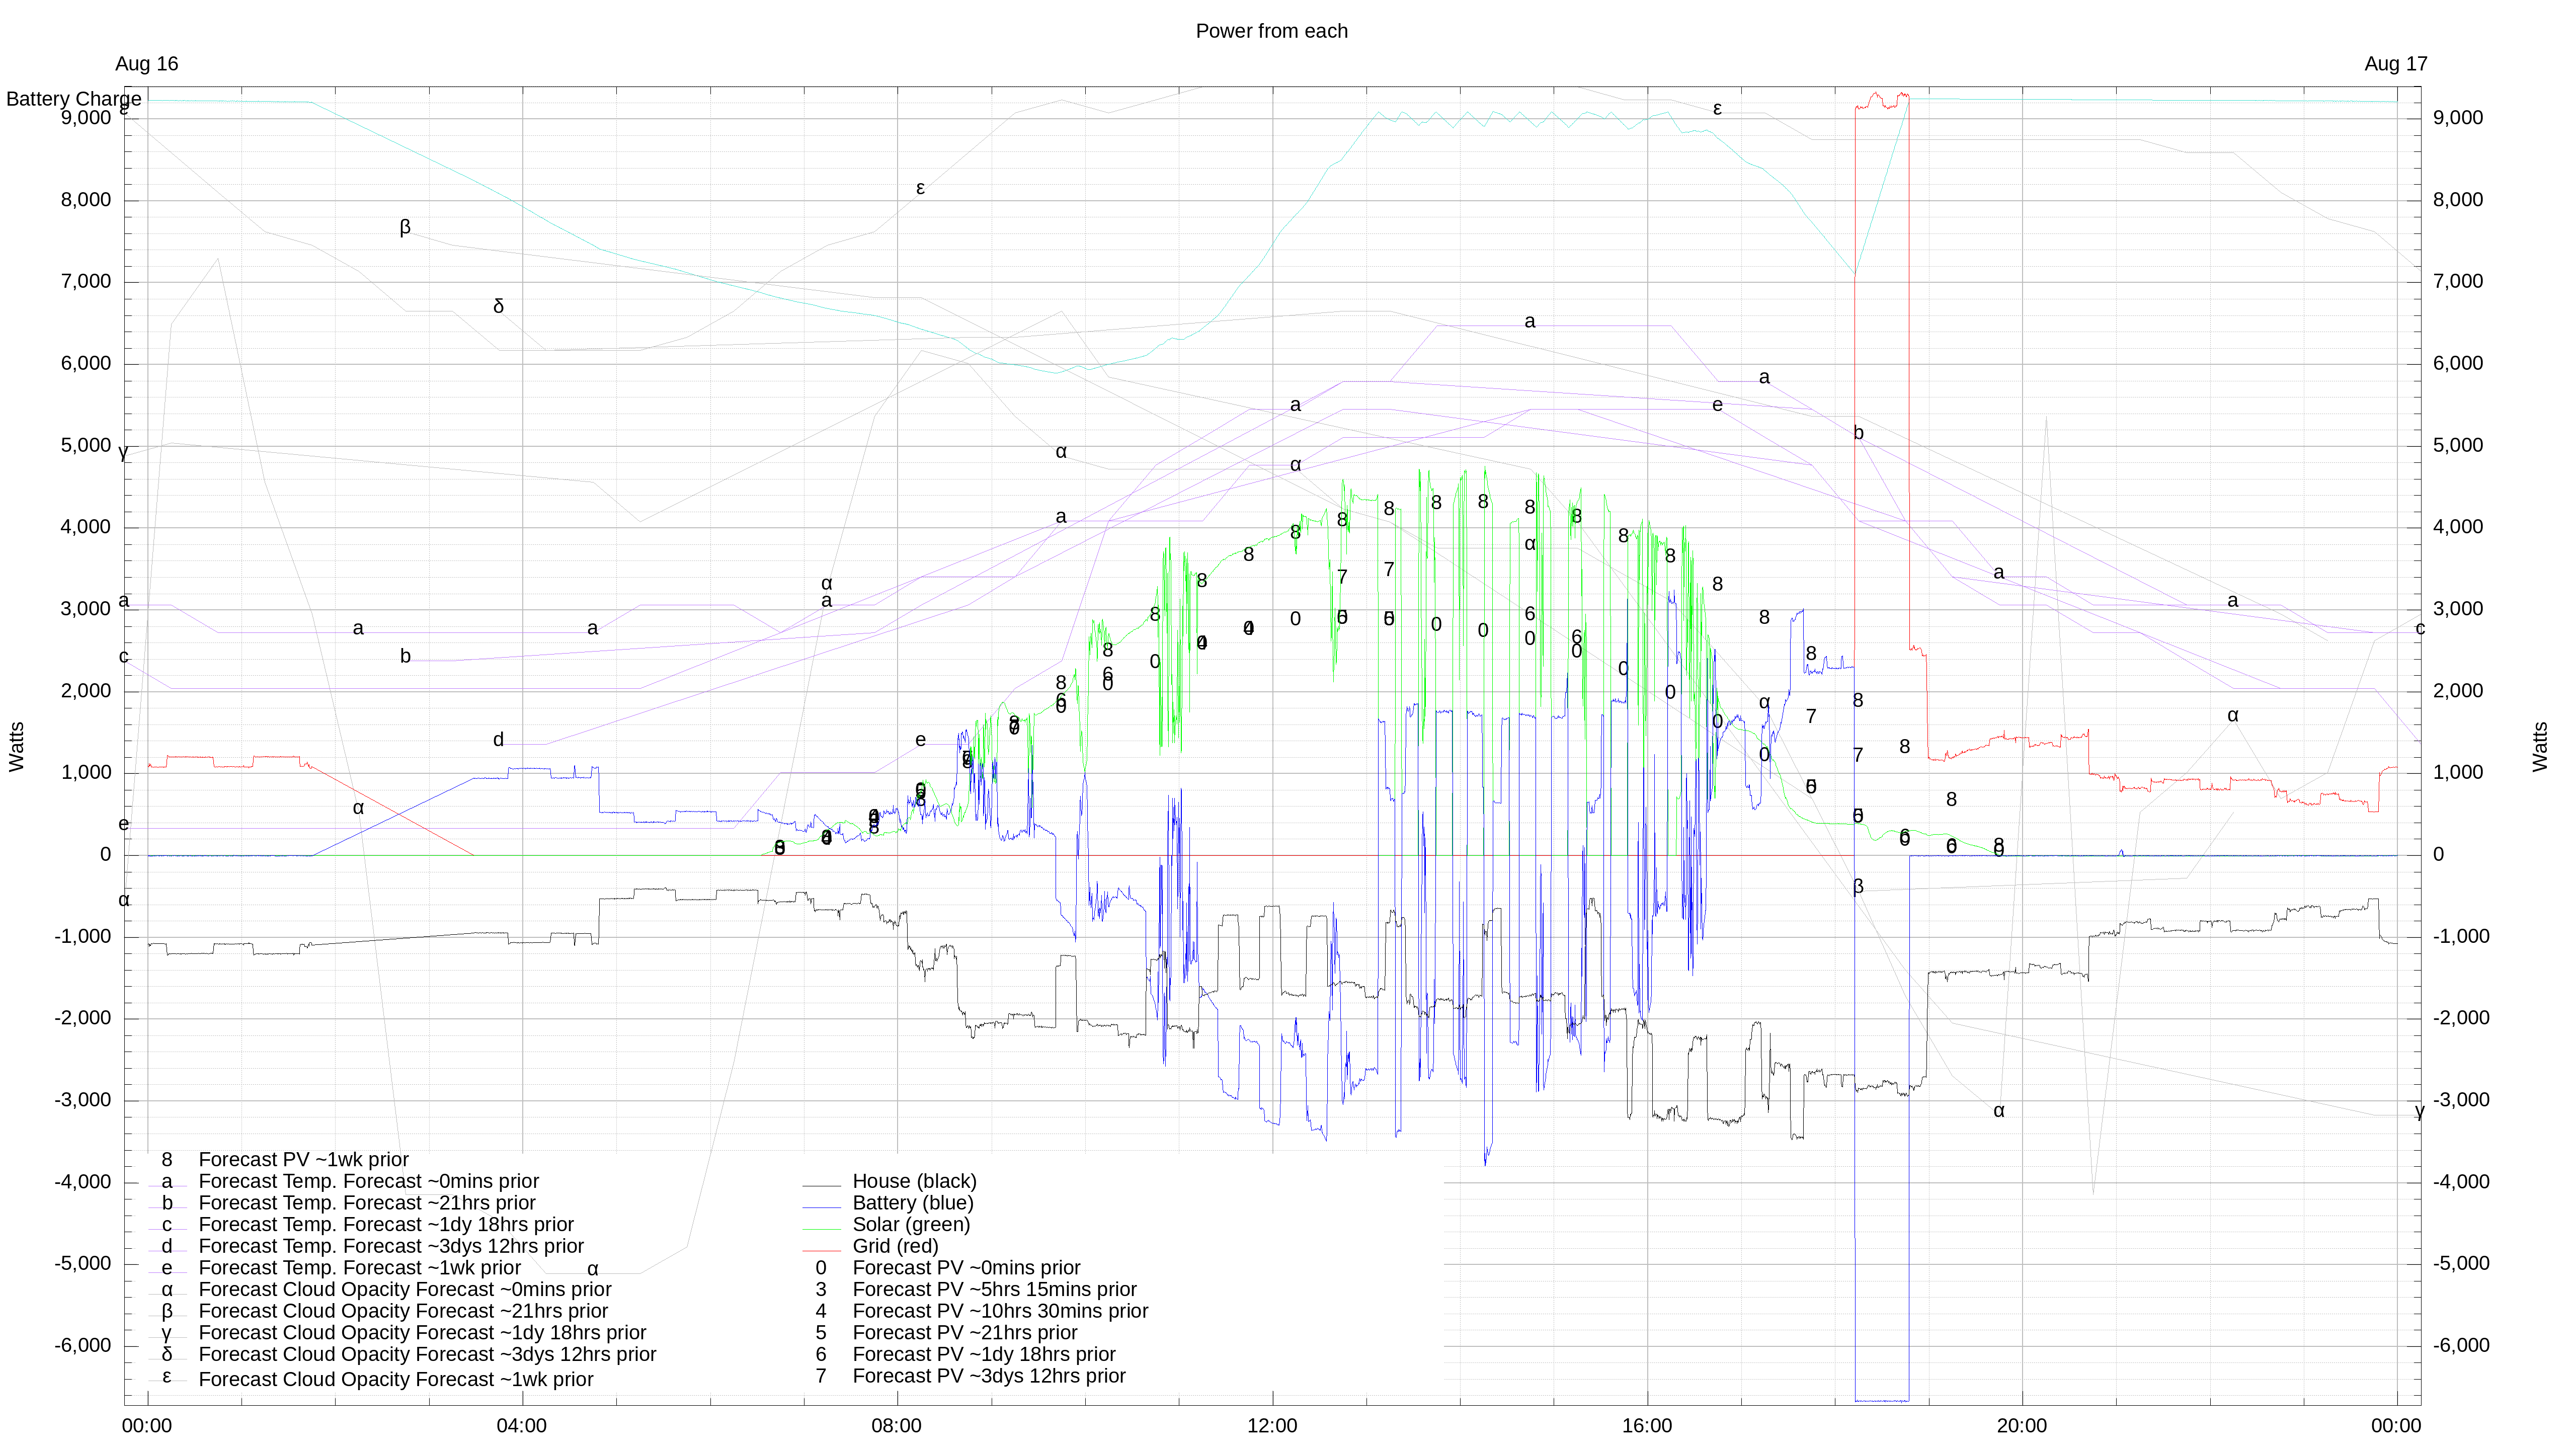Viewport: 2576px width, 1449px height.
Task: Click the x-axis tick label '20:00'
Action: click(x=2022, y=1426)
